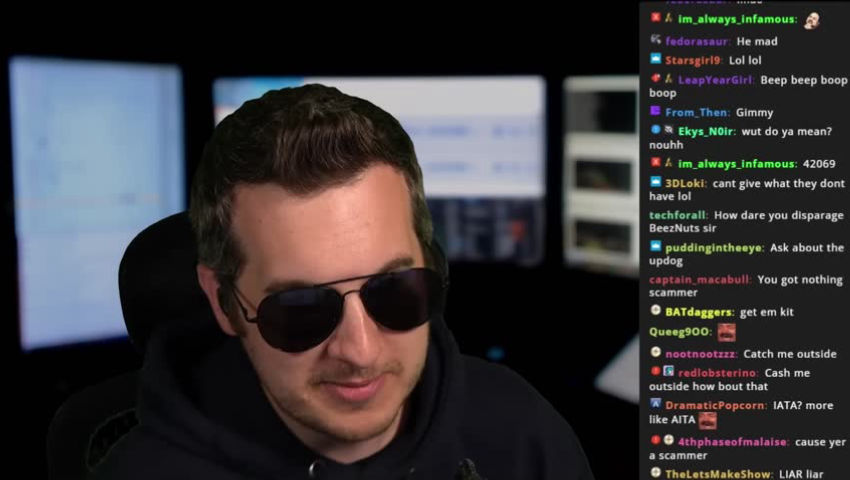Click the blue circle badge before Ekys_N0ir
This screenshot has height=480, width=850.
(x=655, y=130)
